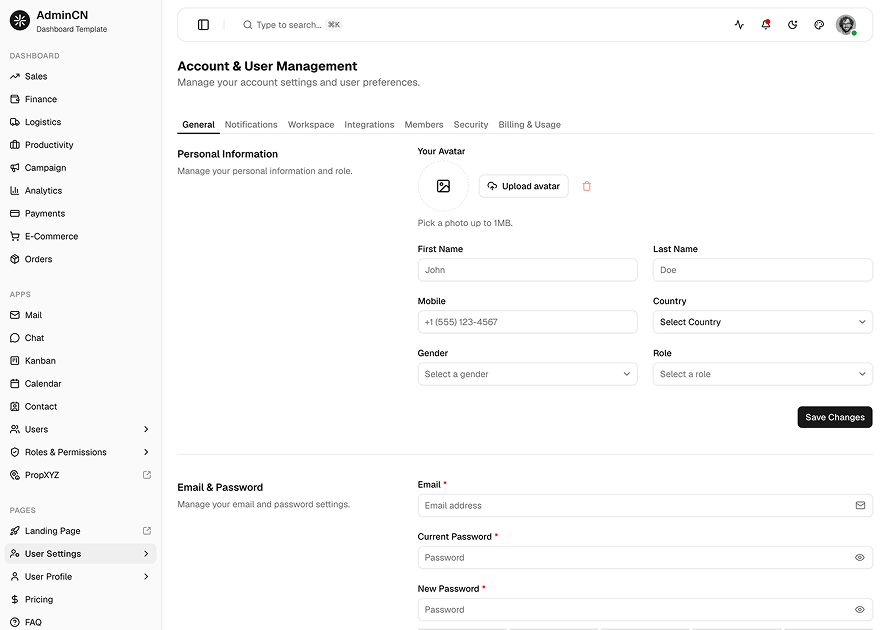Open Orders dashboard in sidebar
Image resolution: width=888 pixels, height=630 pixels.
[80, 259]
